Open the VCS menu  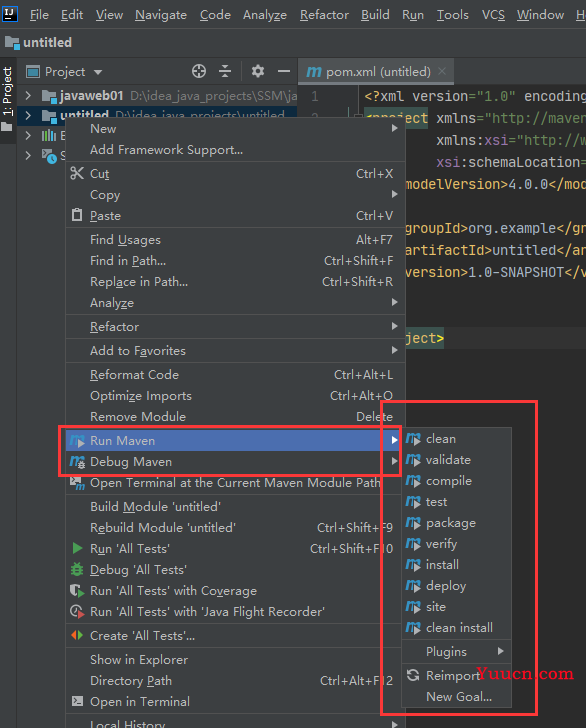493,15
